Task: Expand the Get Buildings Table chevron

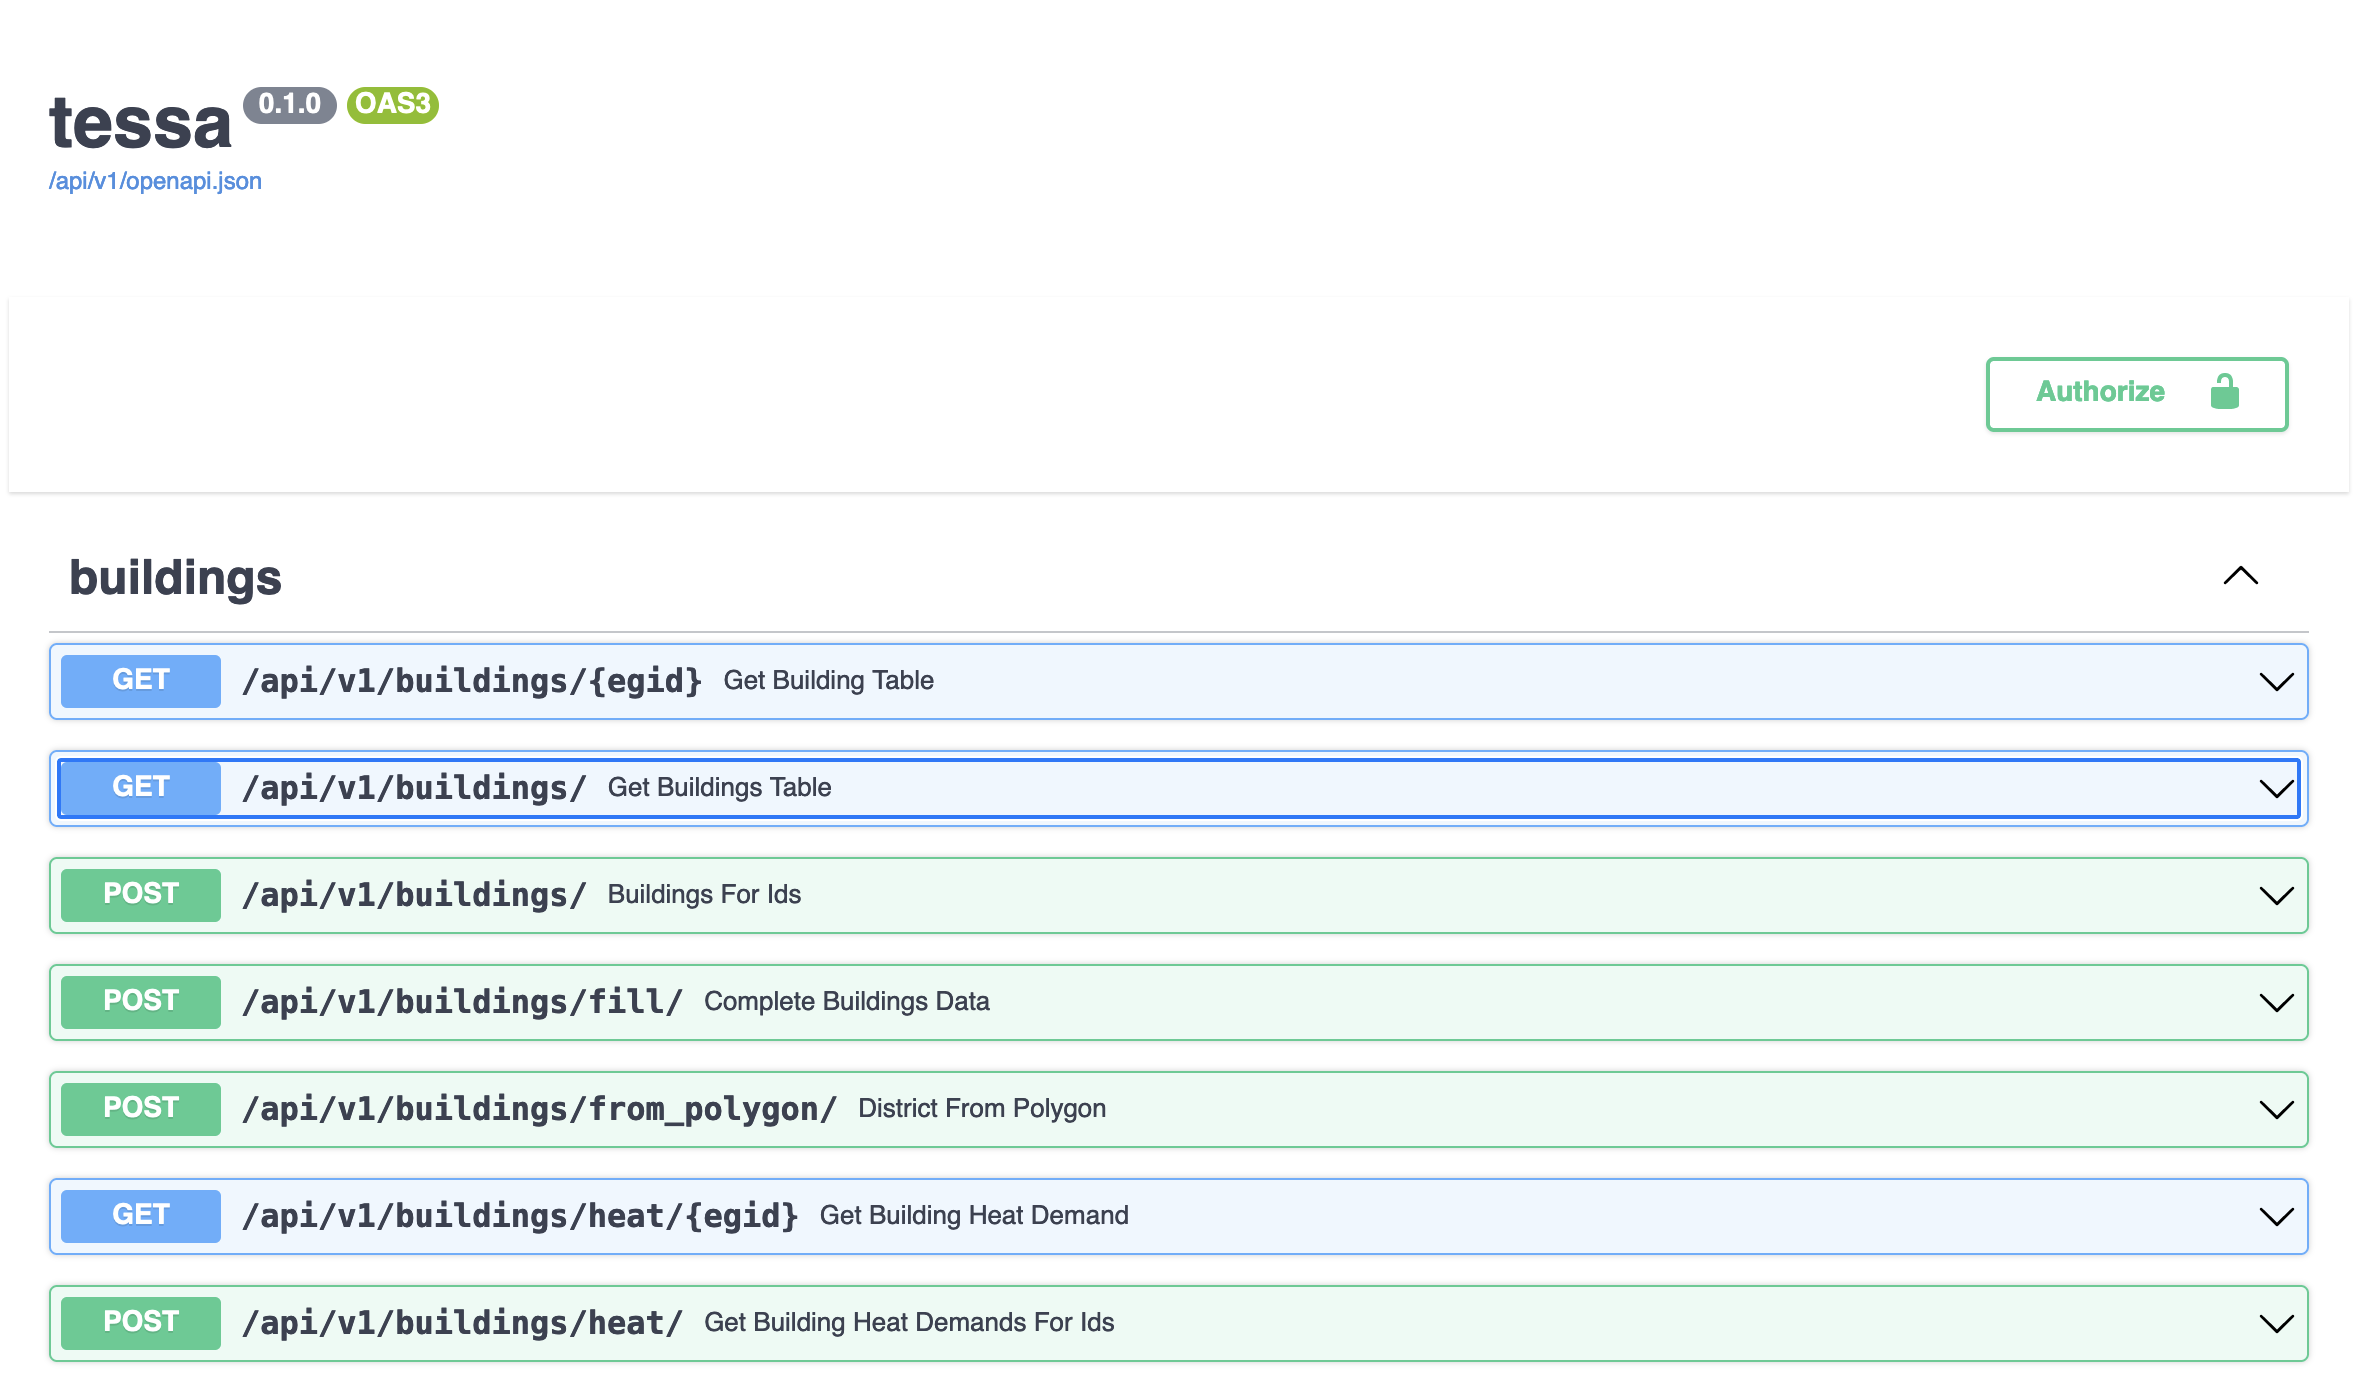Action: click(2276, 789)
